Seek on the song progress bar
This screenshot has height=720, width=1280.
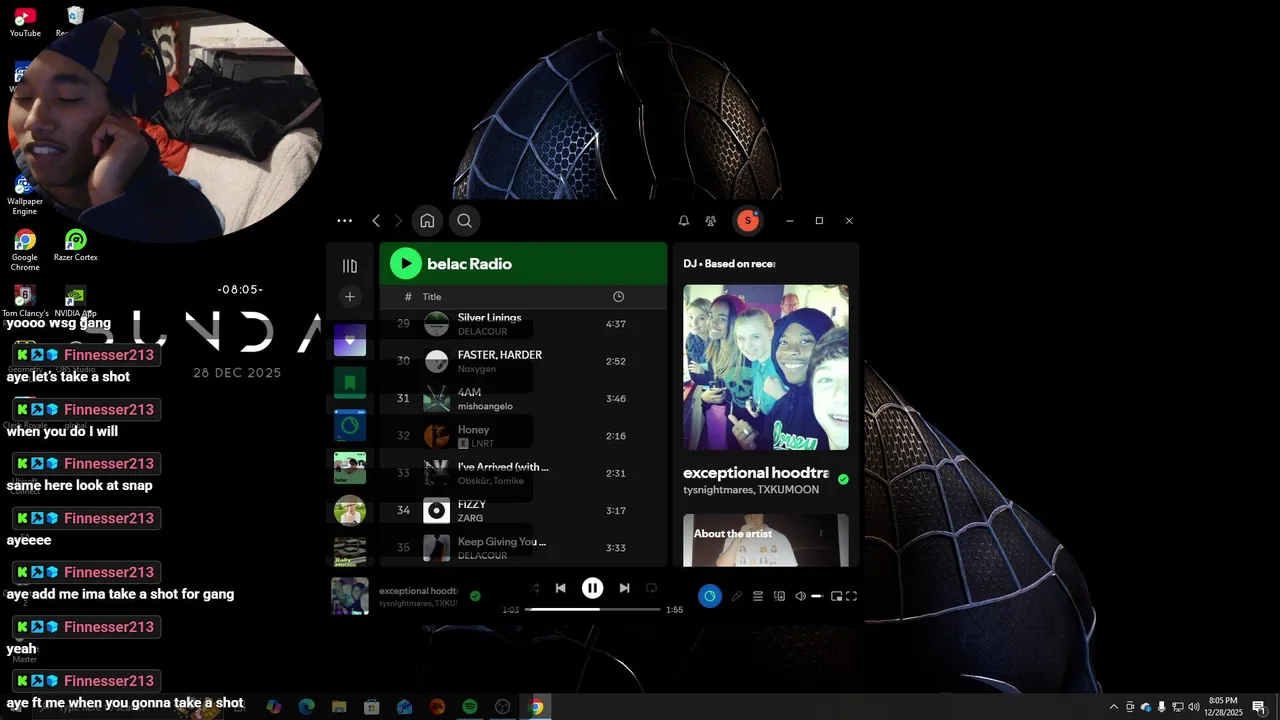click(x=593, y=609)
